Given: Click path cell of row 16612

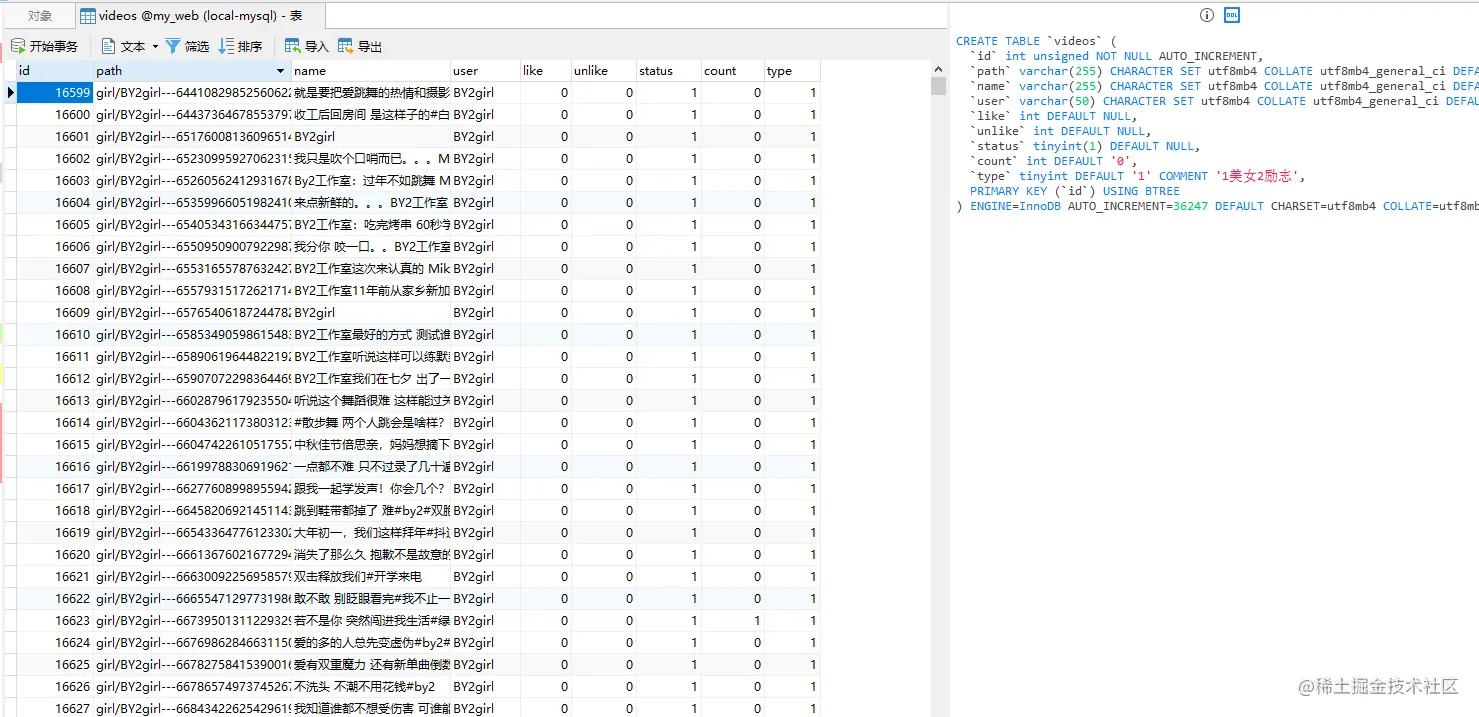Looking at the screenshot, I should (x=193, y=379).
